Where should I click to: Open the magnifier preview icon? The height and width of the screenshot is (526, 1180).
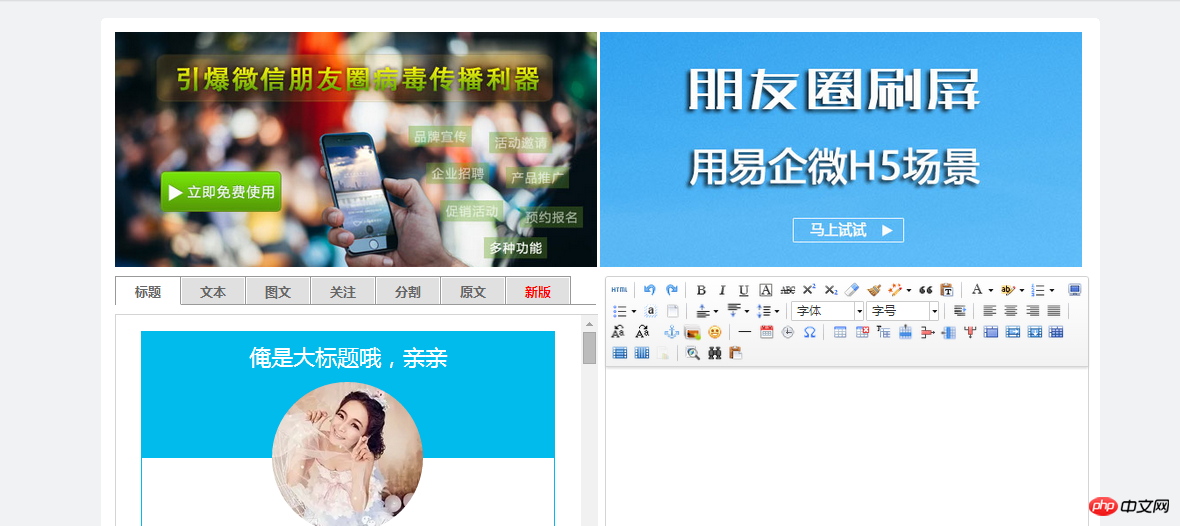[x=692, y=353]
